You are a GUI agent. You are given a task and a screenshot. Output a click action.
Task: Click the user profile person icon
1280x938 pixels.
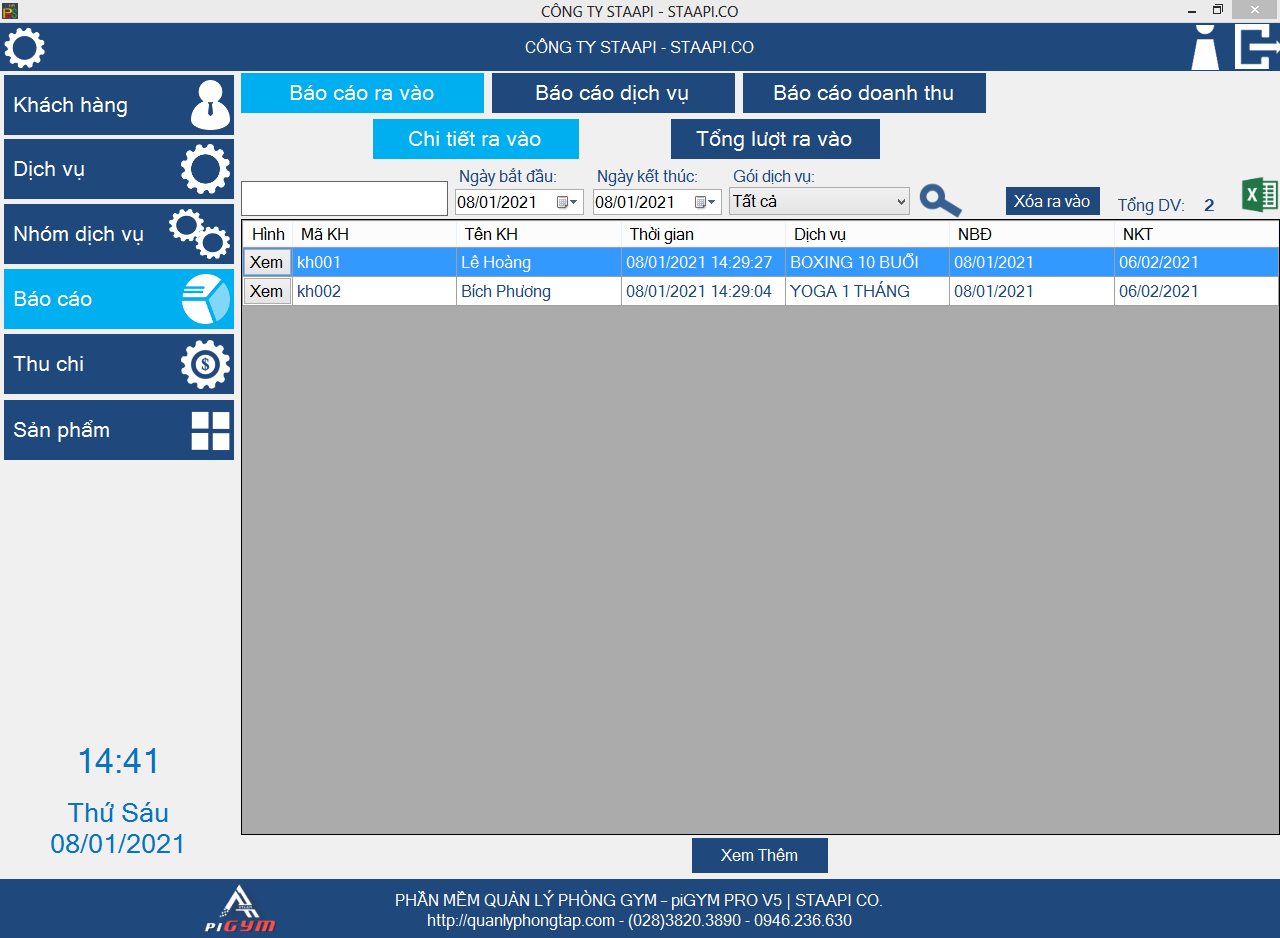click(x=1205, y=48)
